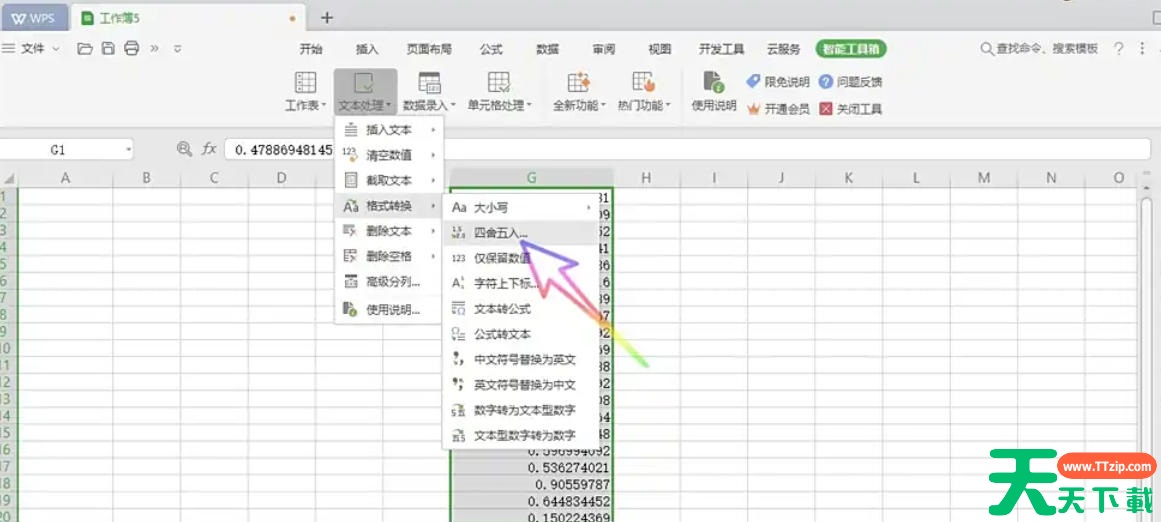This screenshot has width=1161, height=522.
Task: Switch to the 插入 ribbon tab
Action: tap(367, 49)
